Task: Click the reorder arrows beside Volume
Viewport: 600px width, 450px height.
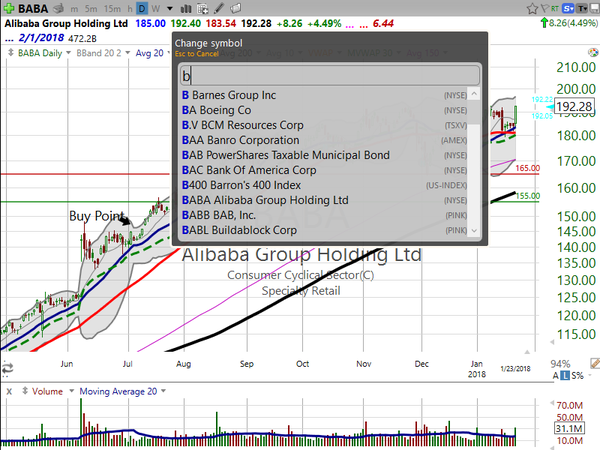Action: click(x=25, y=391)
